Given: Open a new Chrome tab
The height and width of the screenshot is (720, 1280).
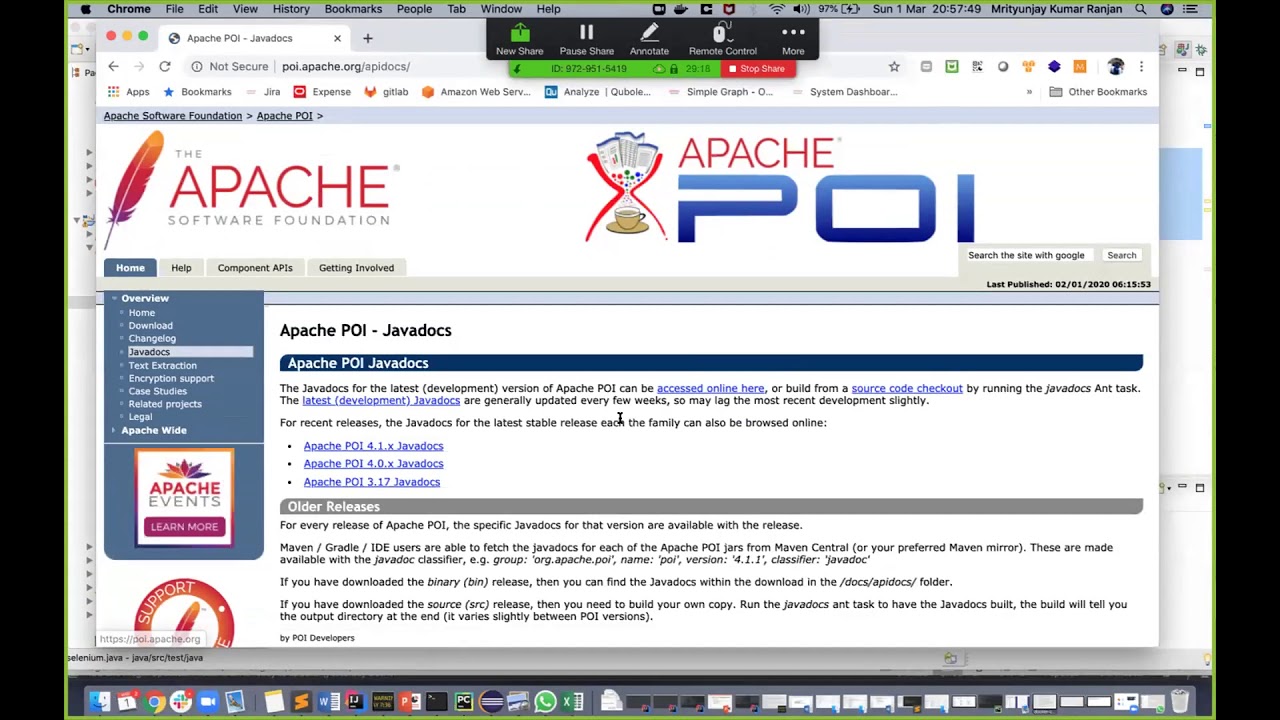Looking at the screenshot, I should [367, 38].
